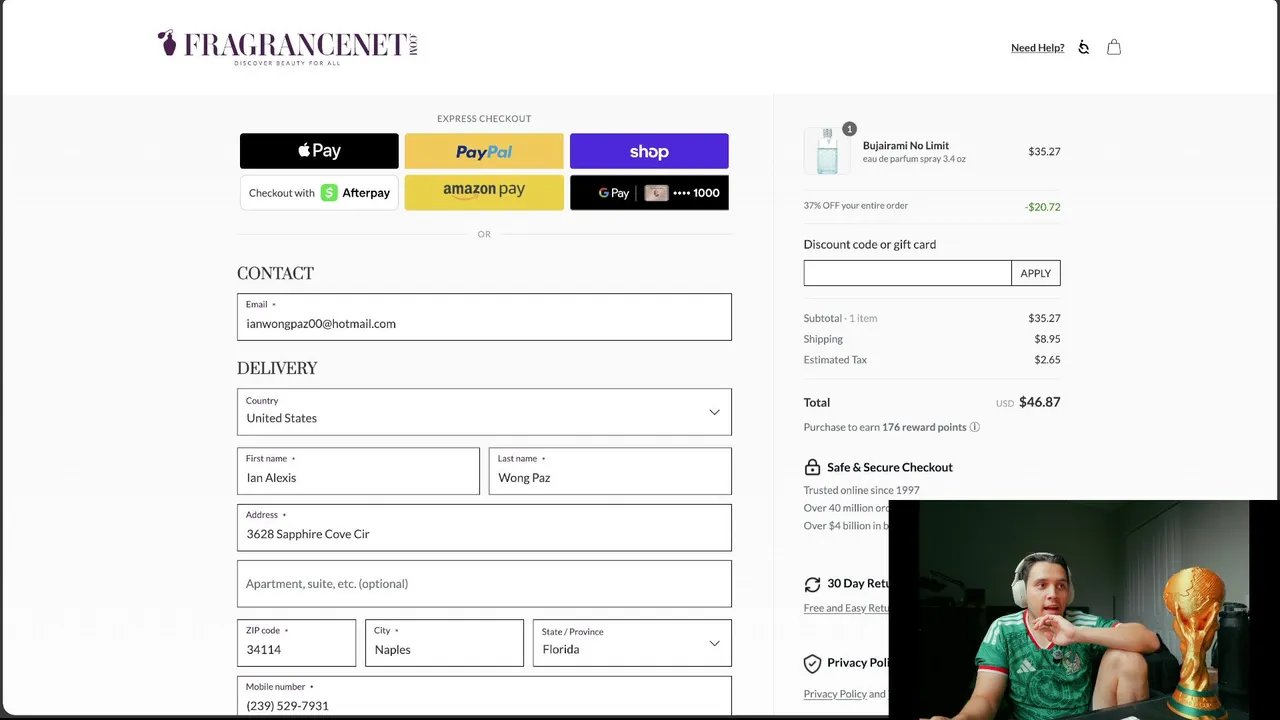This screenshot has height=720, width=1280.
Task: Open the accessibility icon in header
Action: point(1083,47)
